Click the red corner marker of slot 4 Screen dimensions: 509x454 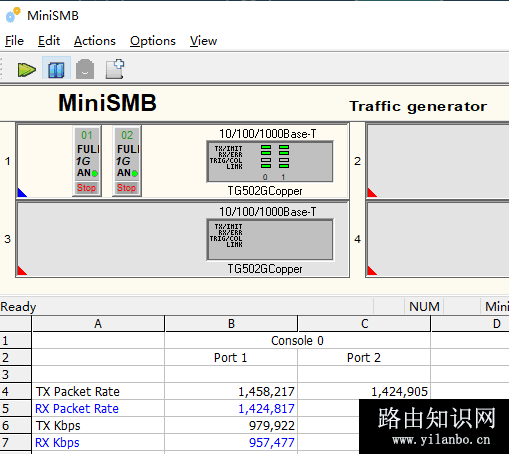(x=371, y=271)
